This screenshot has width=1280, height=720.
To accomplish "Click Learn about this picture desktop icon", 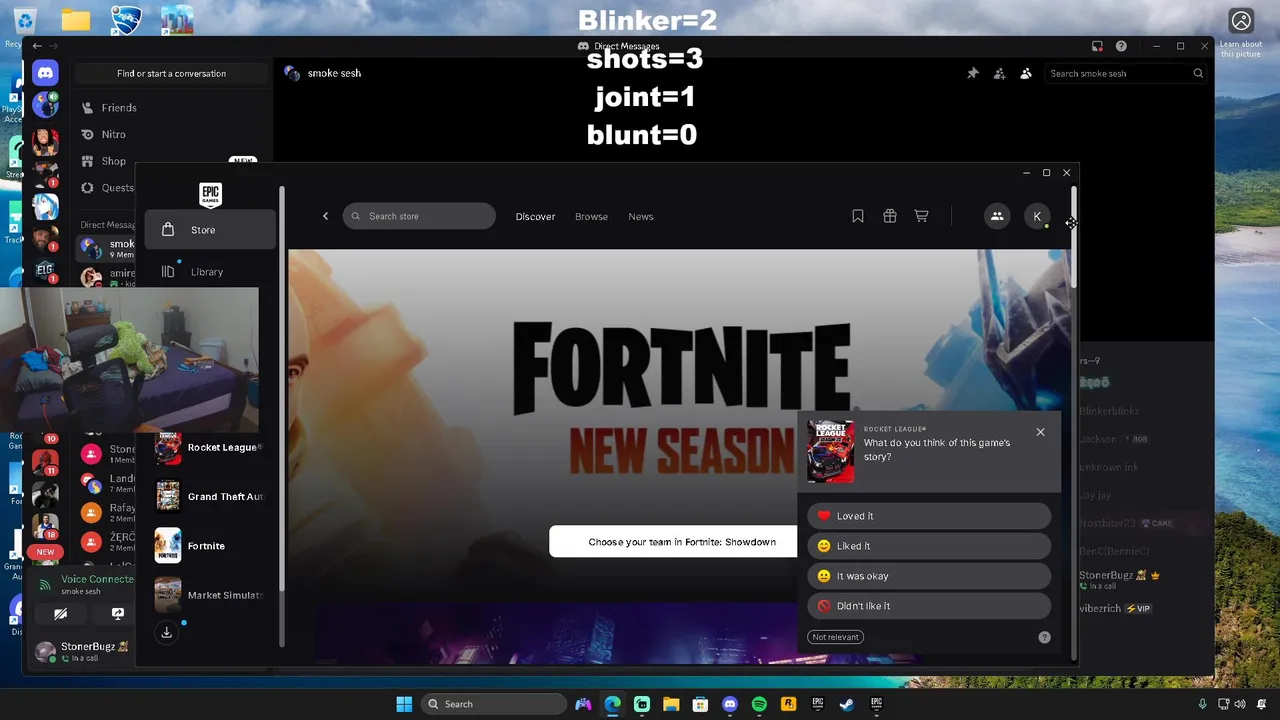I will (1241, 32).
